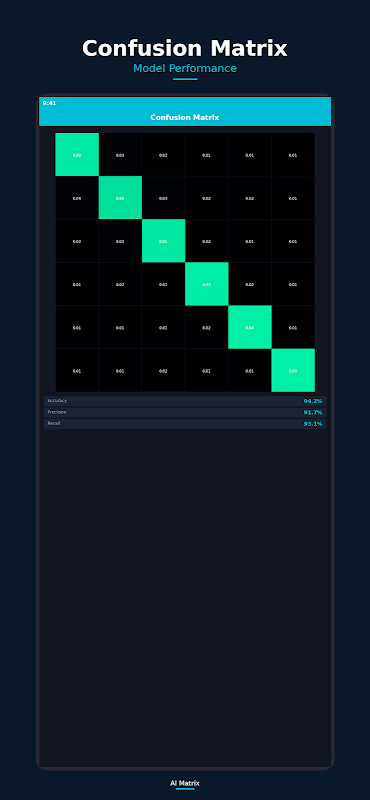
Task: Open the Recall metric row
Action: 185,424
